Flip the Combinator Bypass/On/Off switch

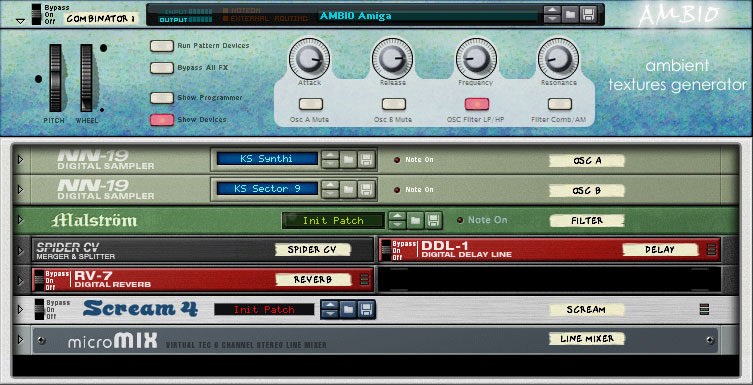[x=37, y=14]
